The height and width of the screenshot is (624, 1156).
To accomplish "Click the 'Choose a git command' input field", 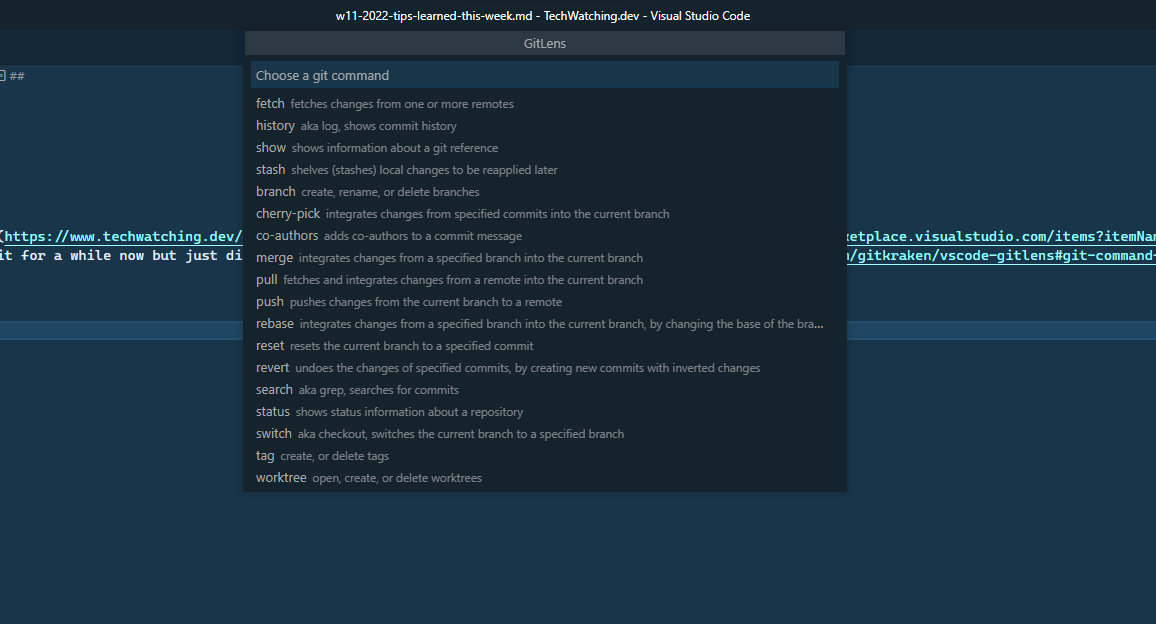I will click(544, 75).
